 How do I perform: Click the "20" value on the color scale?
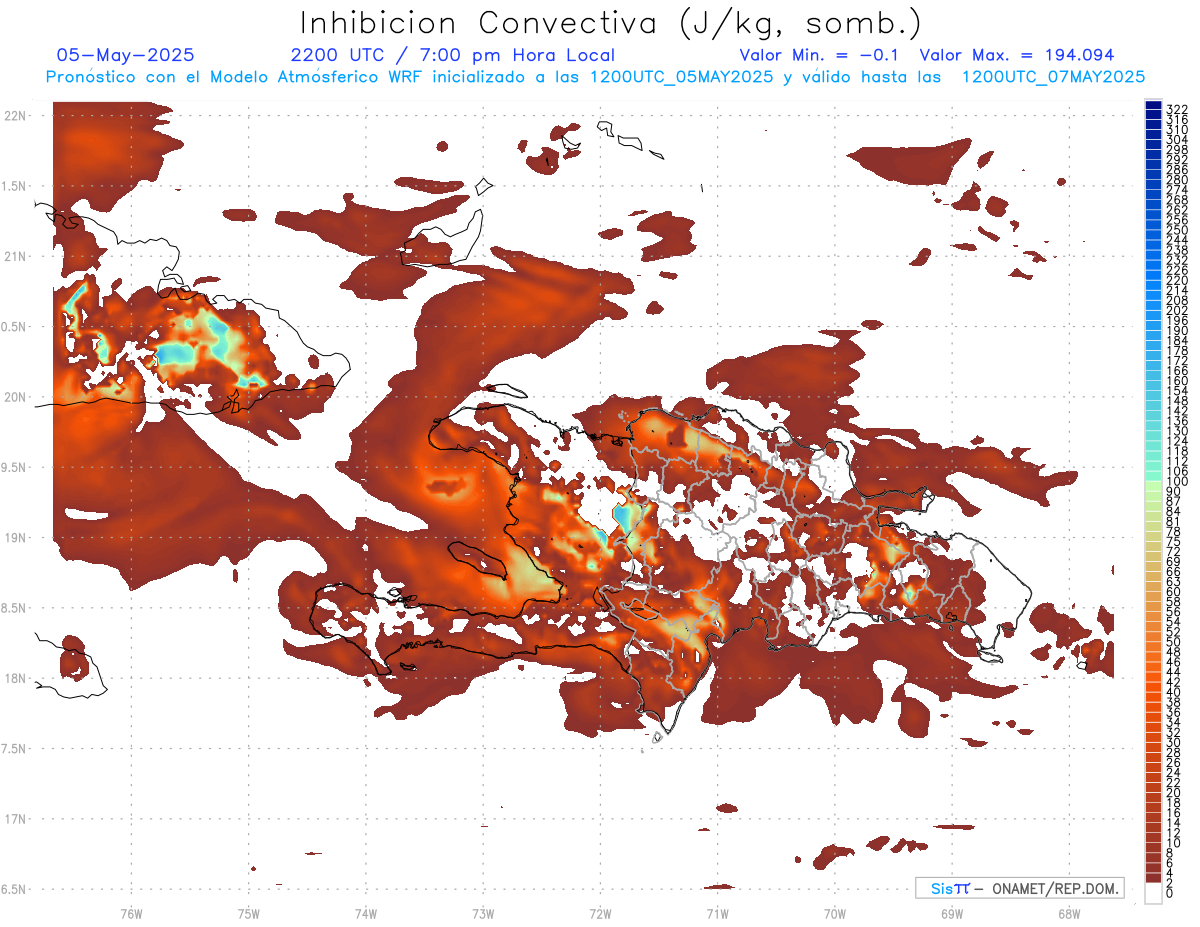pyautogui.click(x=1173, y=792)
